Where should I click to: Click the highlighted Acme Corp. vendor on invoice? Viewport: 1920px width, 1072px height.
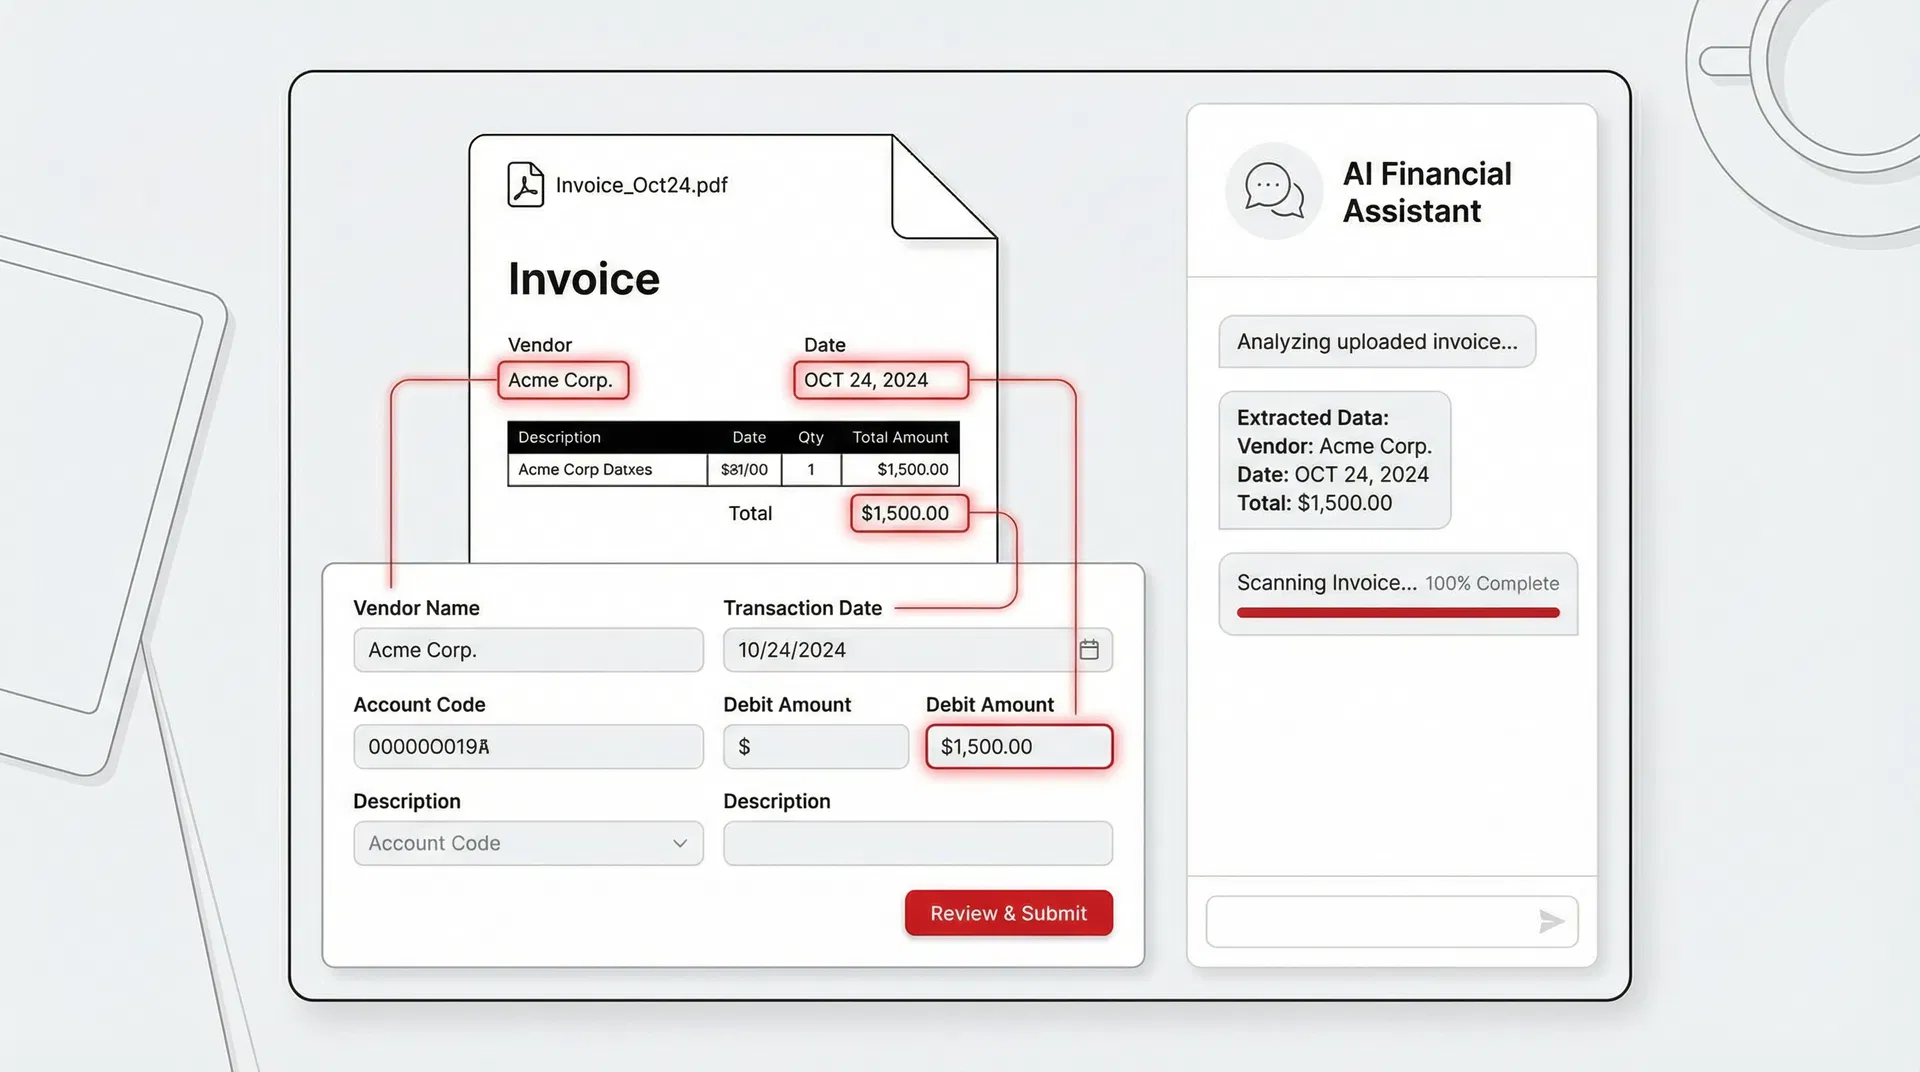coord(562,380)
